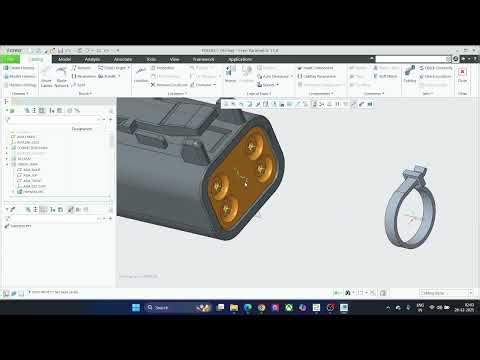
Task: Open the Cabling filter dropdown at bottom right
Action: point(446,293)
